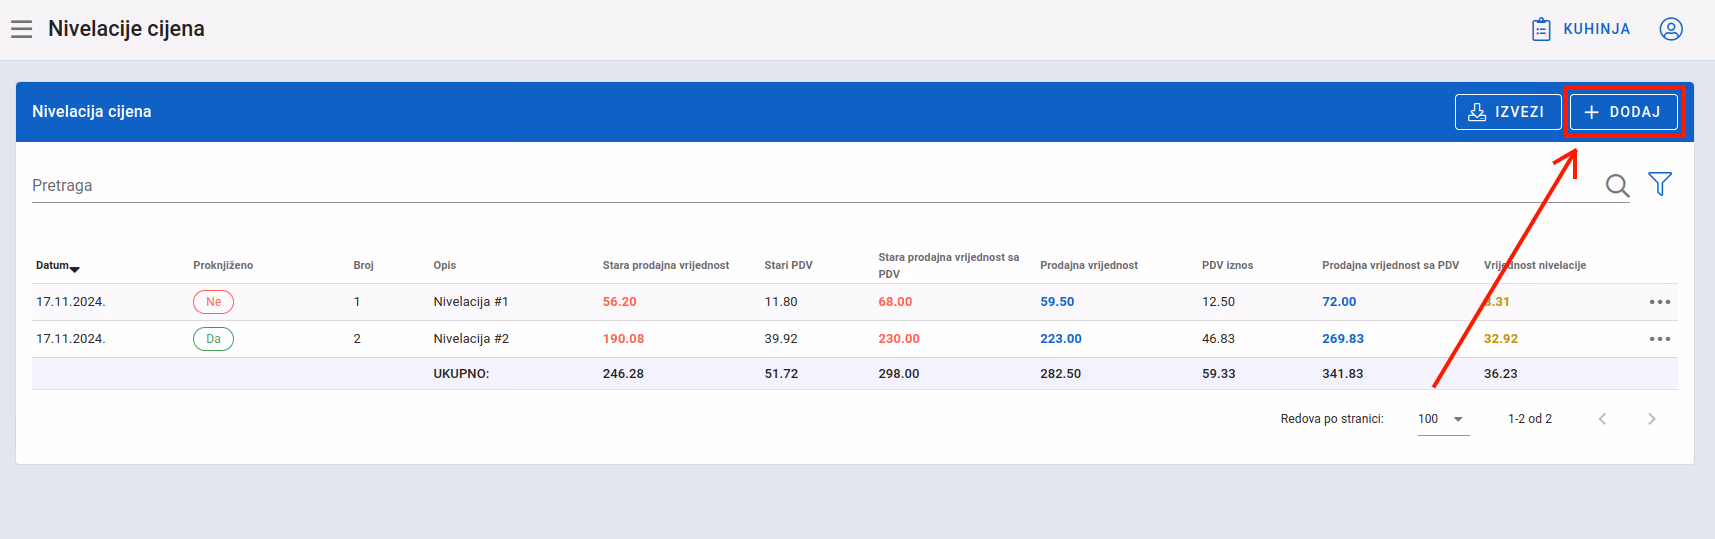Sort by Opis column header
This screenshot has height=539, width=1715.
[444, 266]
